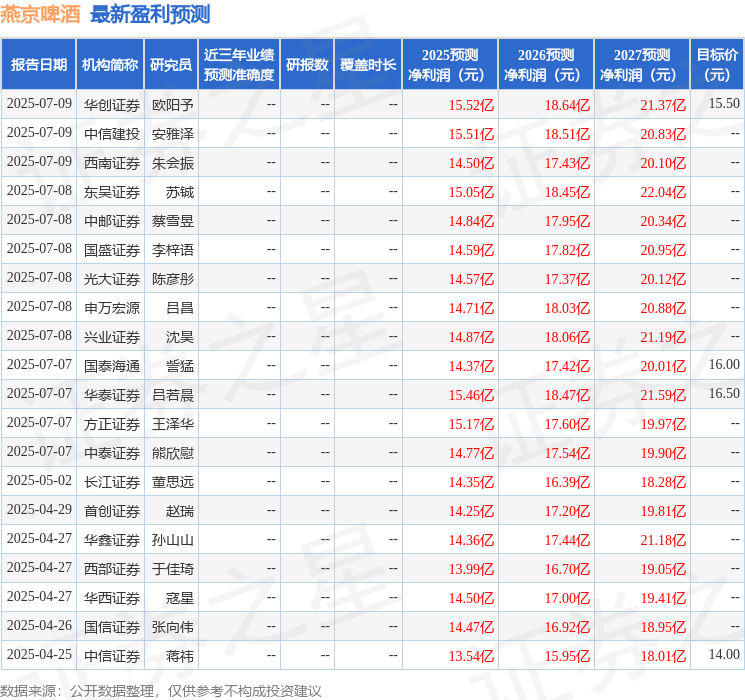Select the 华西证券 institution cell
745x700 pixels.
point(112,598)
